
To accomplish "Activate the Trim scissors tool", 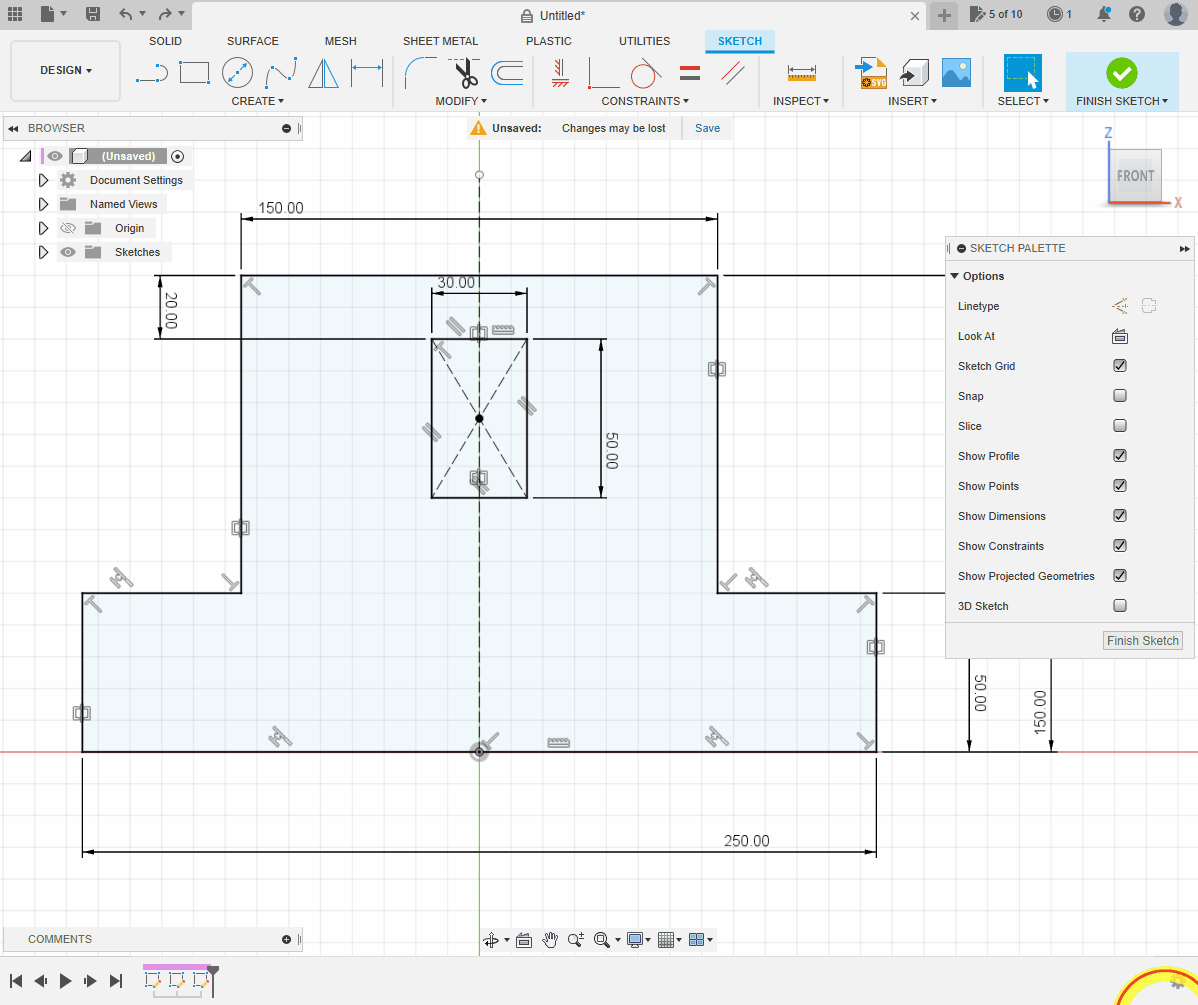I will 464,73.
